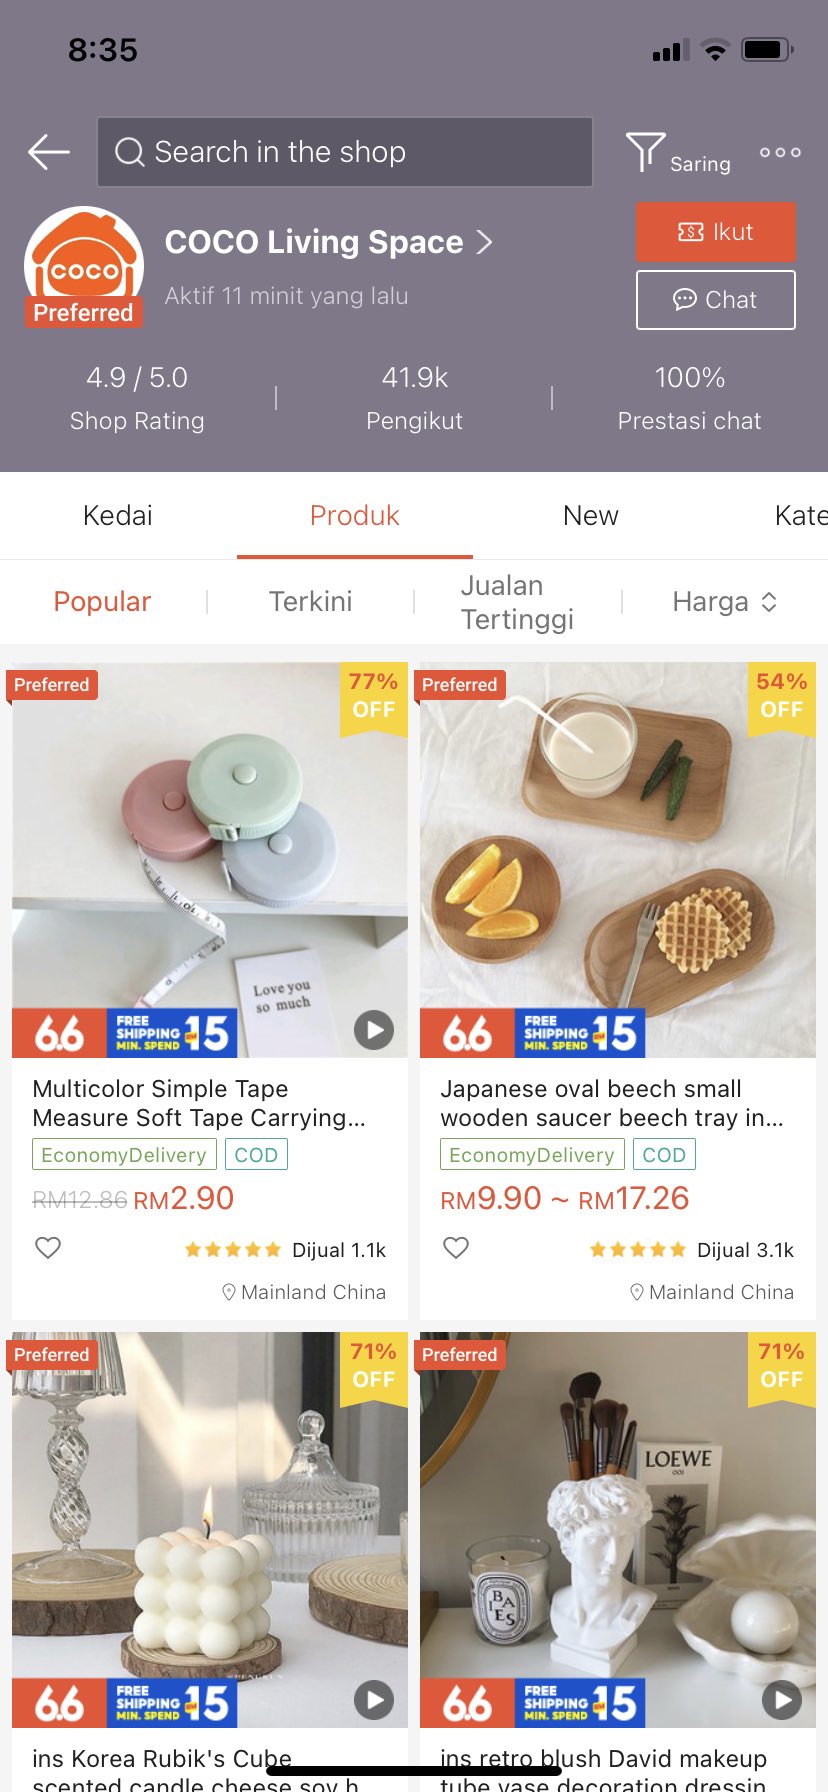Play the tape measure product video
The height and width of the screenshot is (1792, 828).
click(374, 1029)
